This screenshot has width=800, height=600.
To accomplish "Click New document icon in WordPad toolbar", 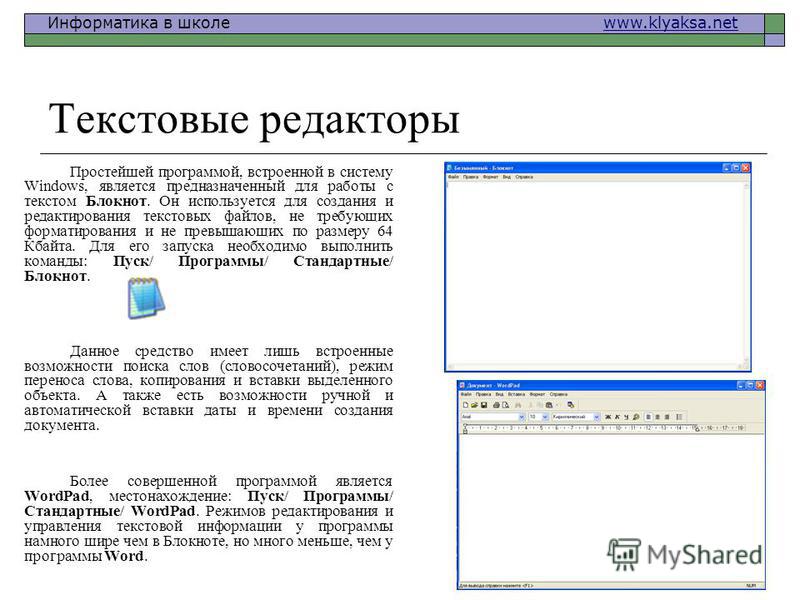I will point(465,405).
